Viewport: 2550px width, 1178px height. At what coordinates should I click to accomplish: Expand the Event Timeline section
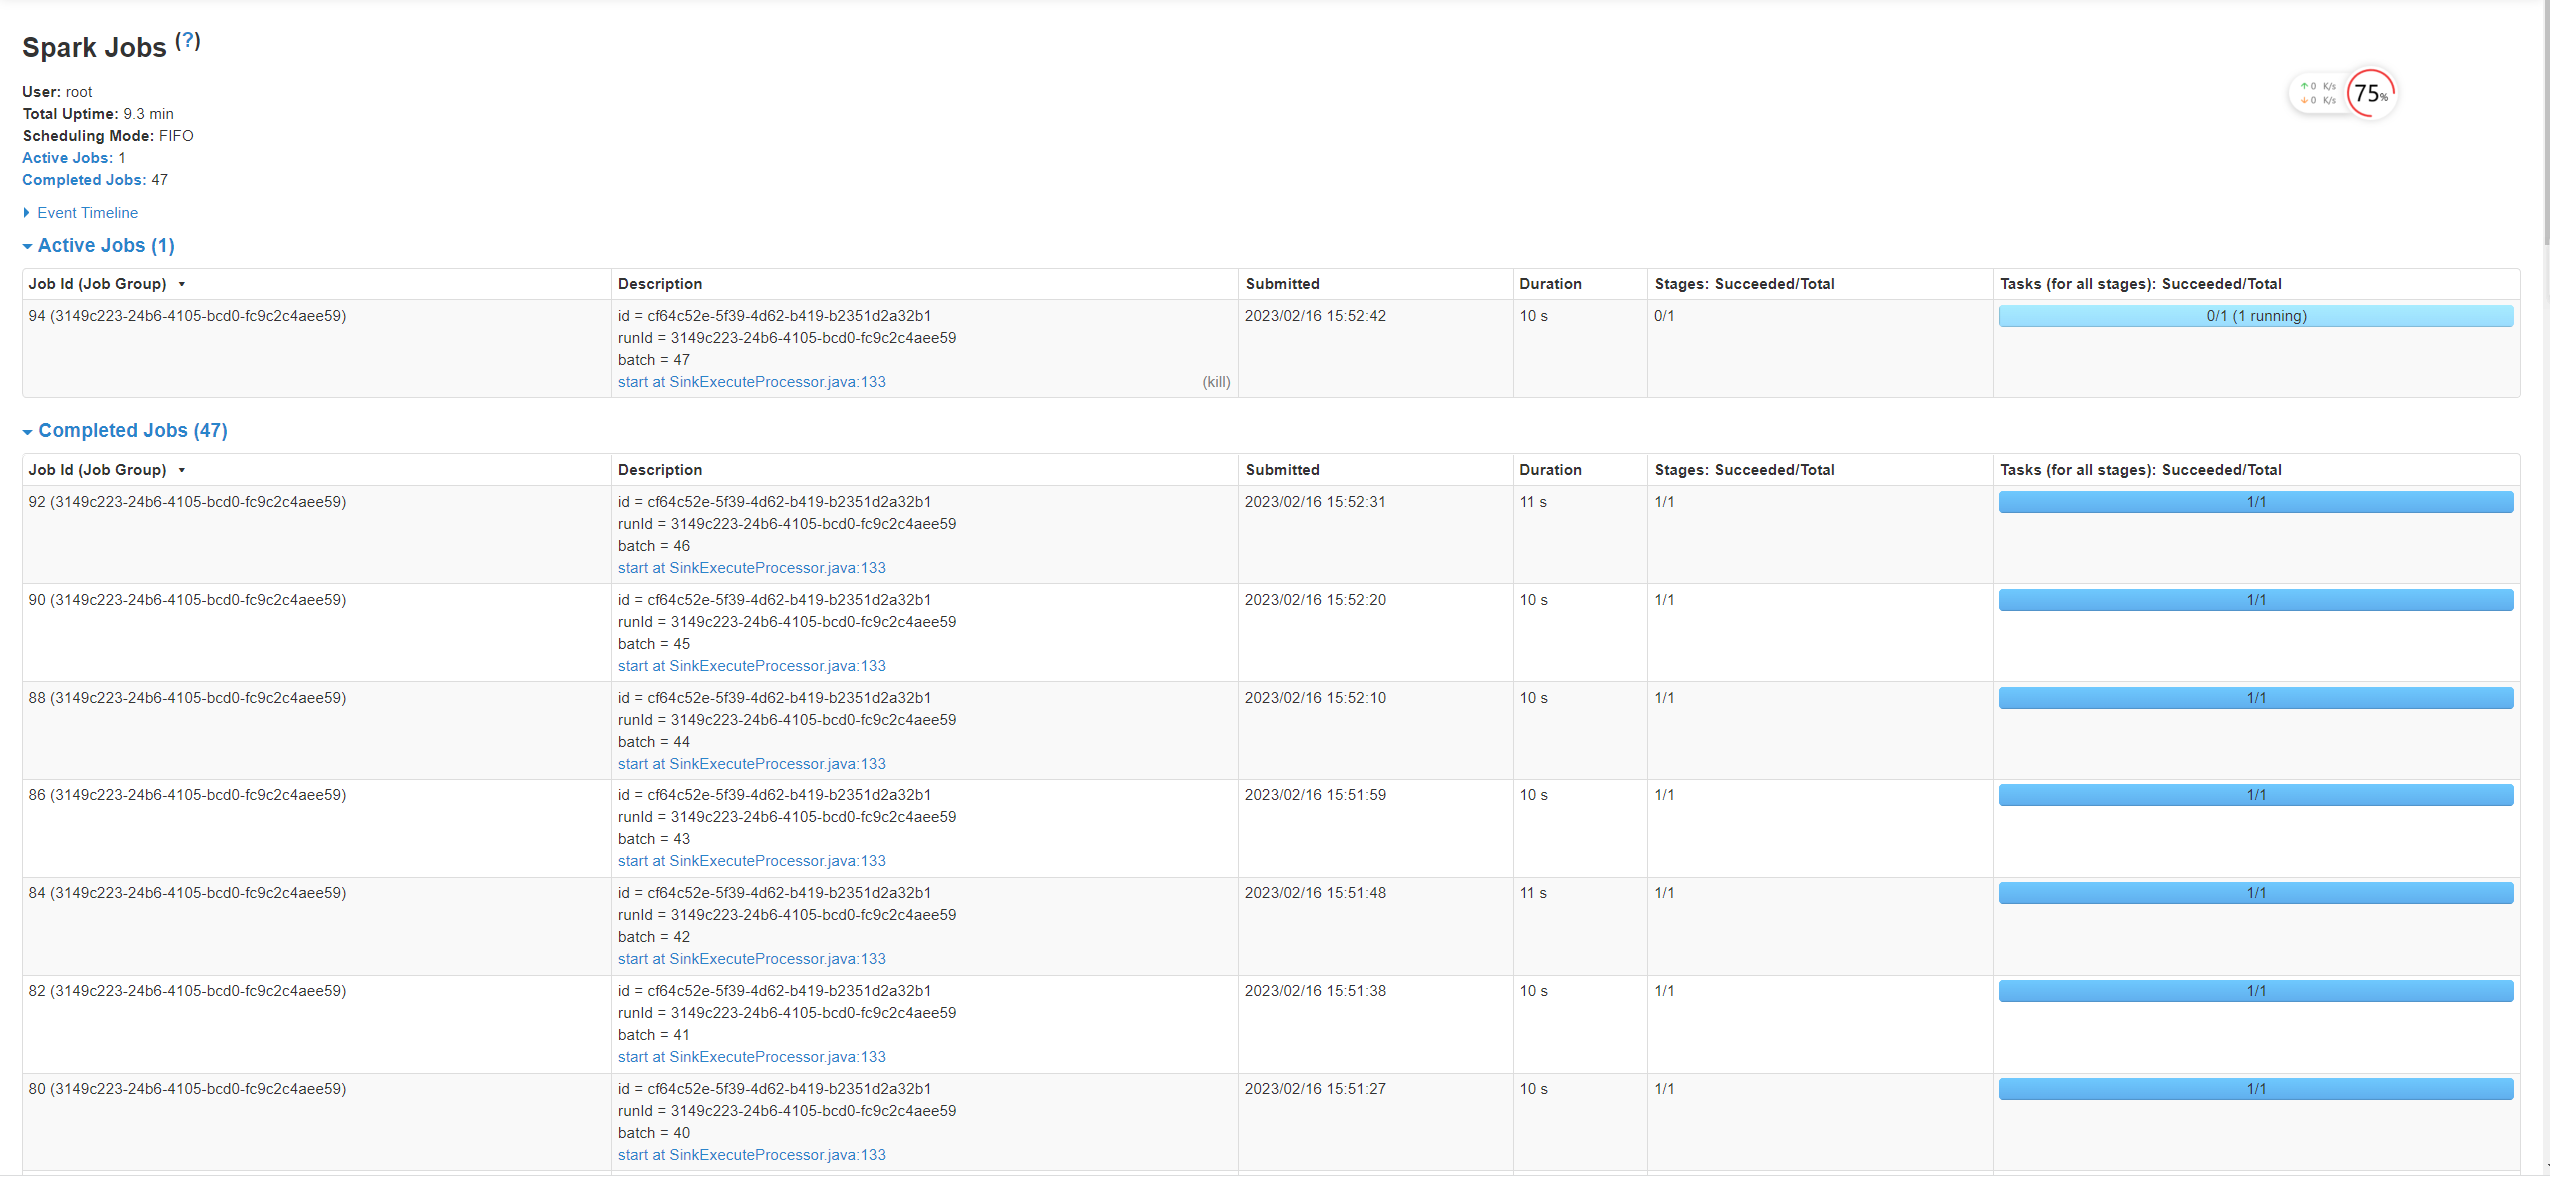coord(87,213)
